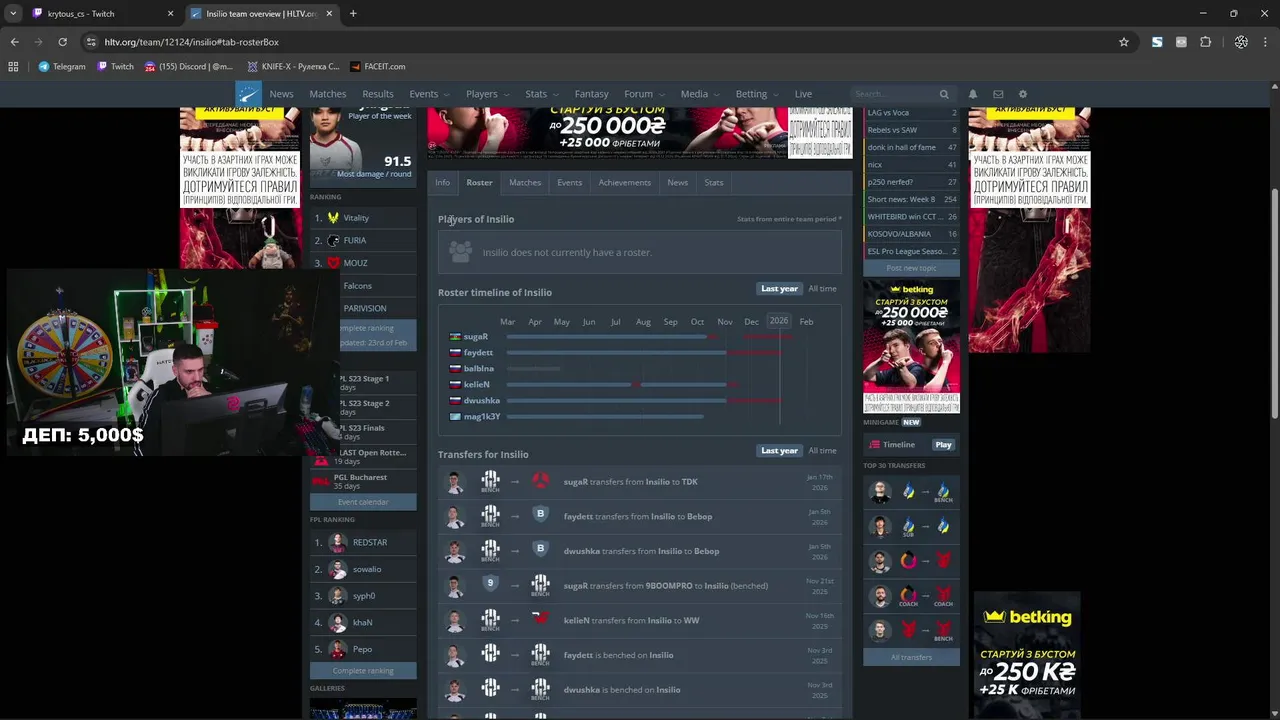This screenshot has width=1280, height=720.
Task: Switch transfers list to Last year
Action: point(779,451)
